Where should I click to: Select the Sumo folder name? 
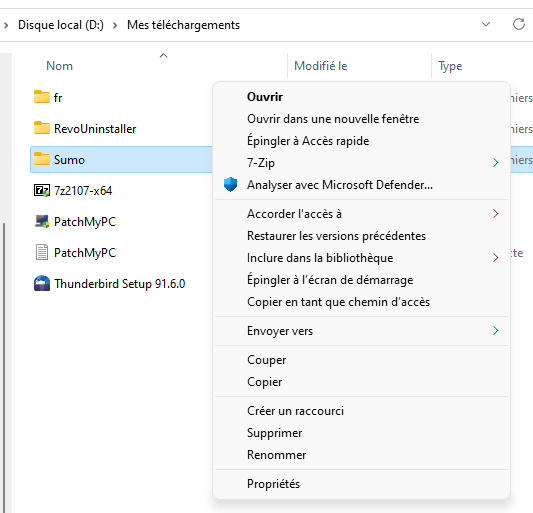pyautogui.click(x=69, y=159)
